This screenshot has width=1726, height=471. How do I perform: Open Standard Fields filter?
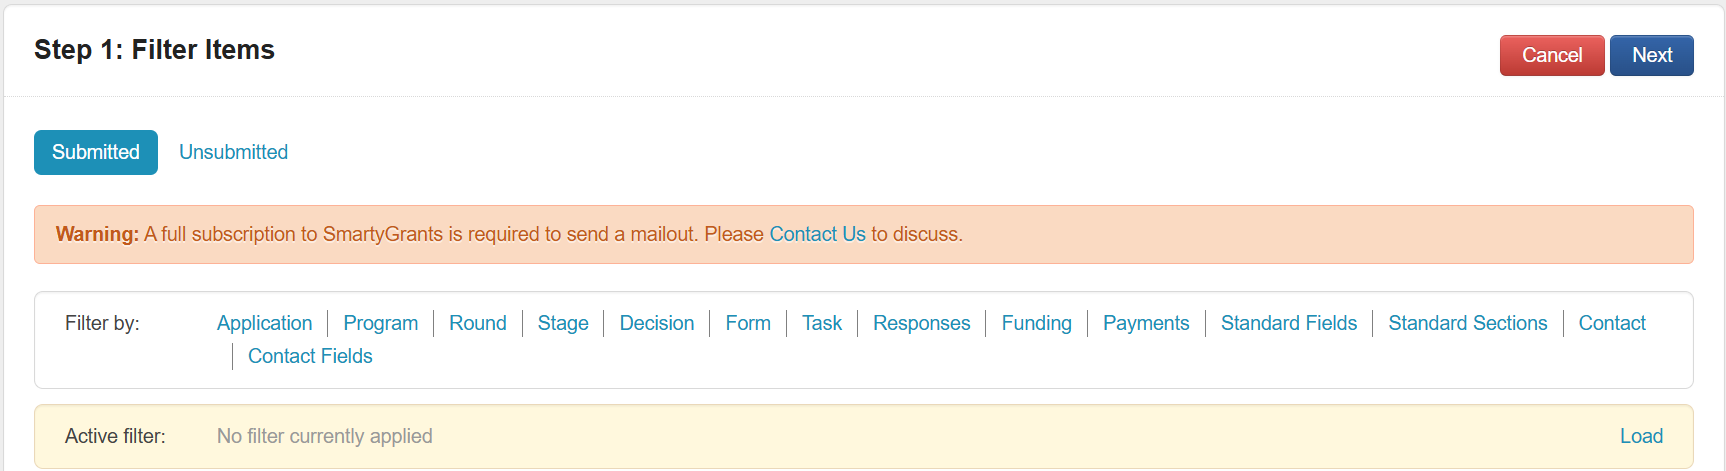[x=1288, y=323]
